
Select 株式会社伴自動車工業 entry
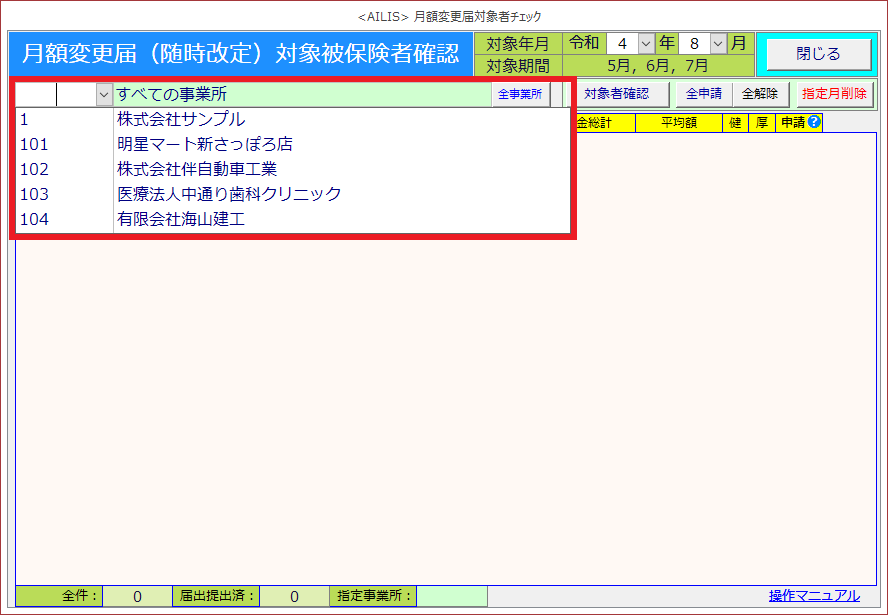(197, 169)
